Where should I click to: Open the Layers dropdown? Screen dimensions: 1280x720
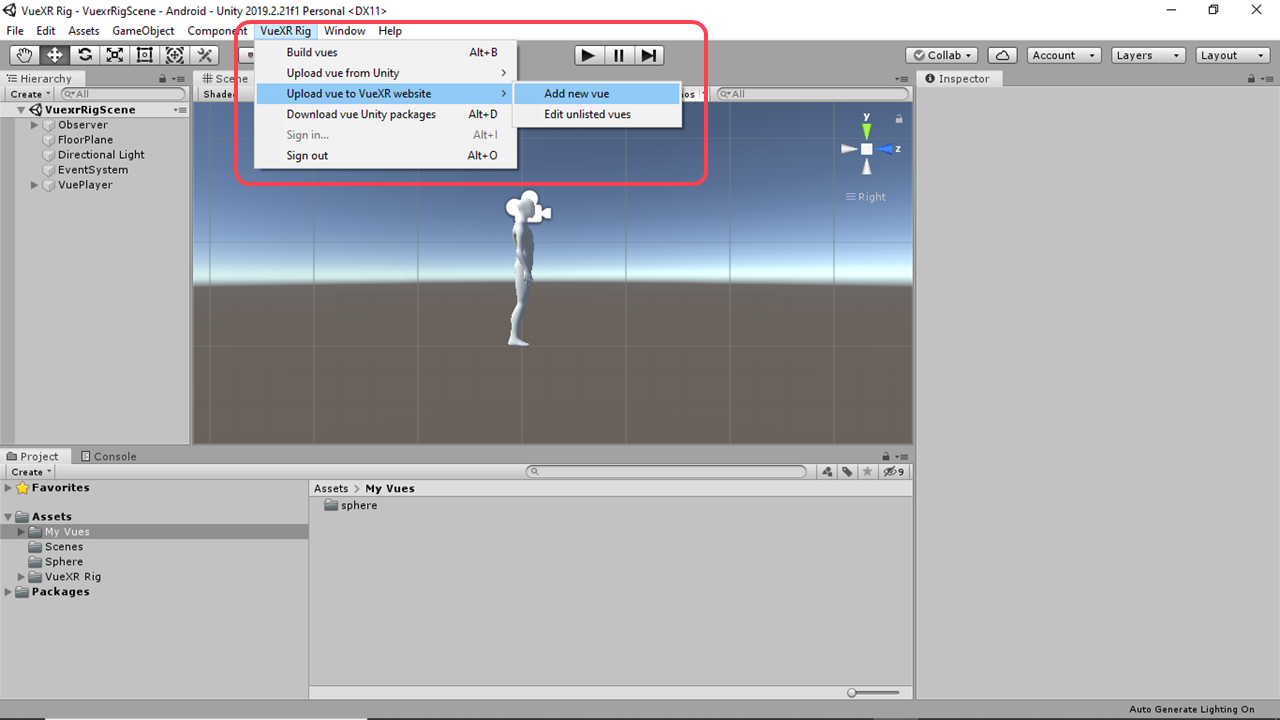point(1148,56)
